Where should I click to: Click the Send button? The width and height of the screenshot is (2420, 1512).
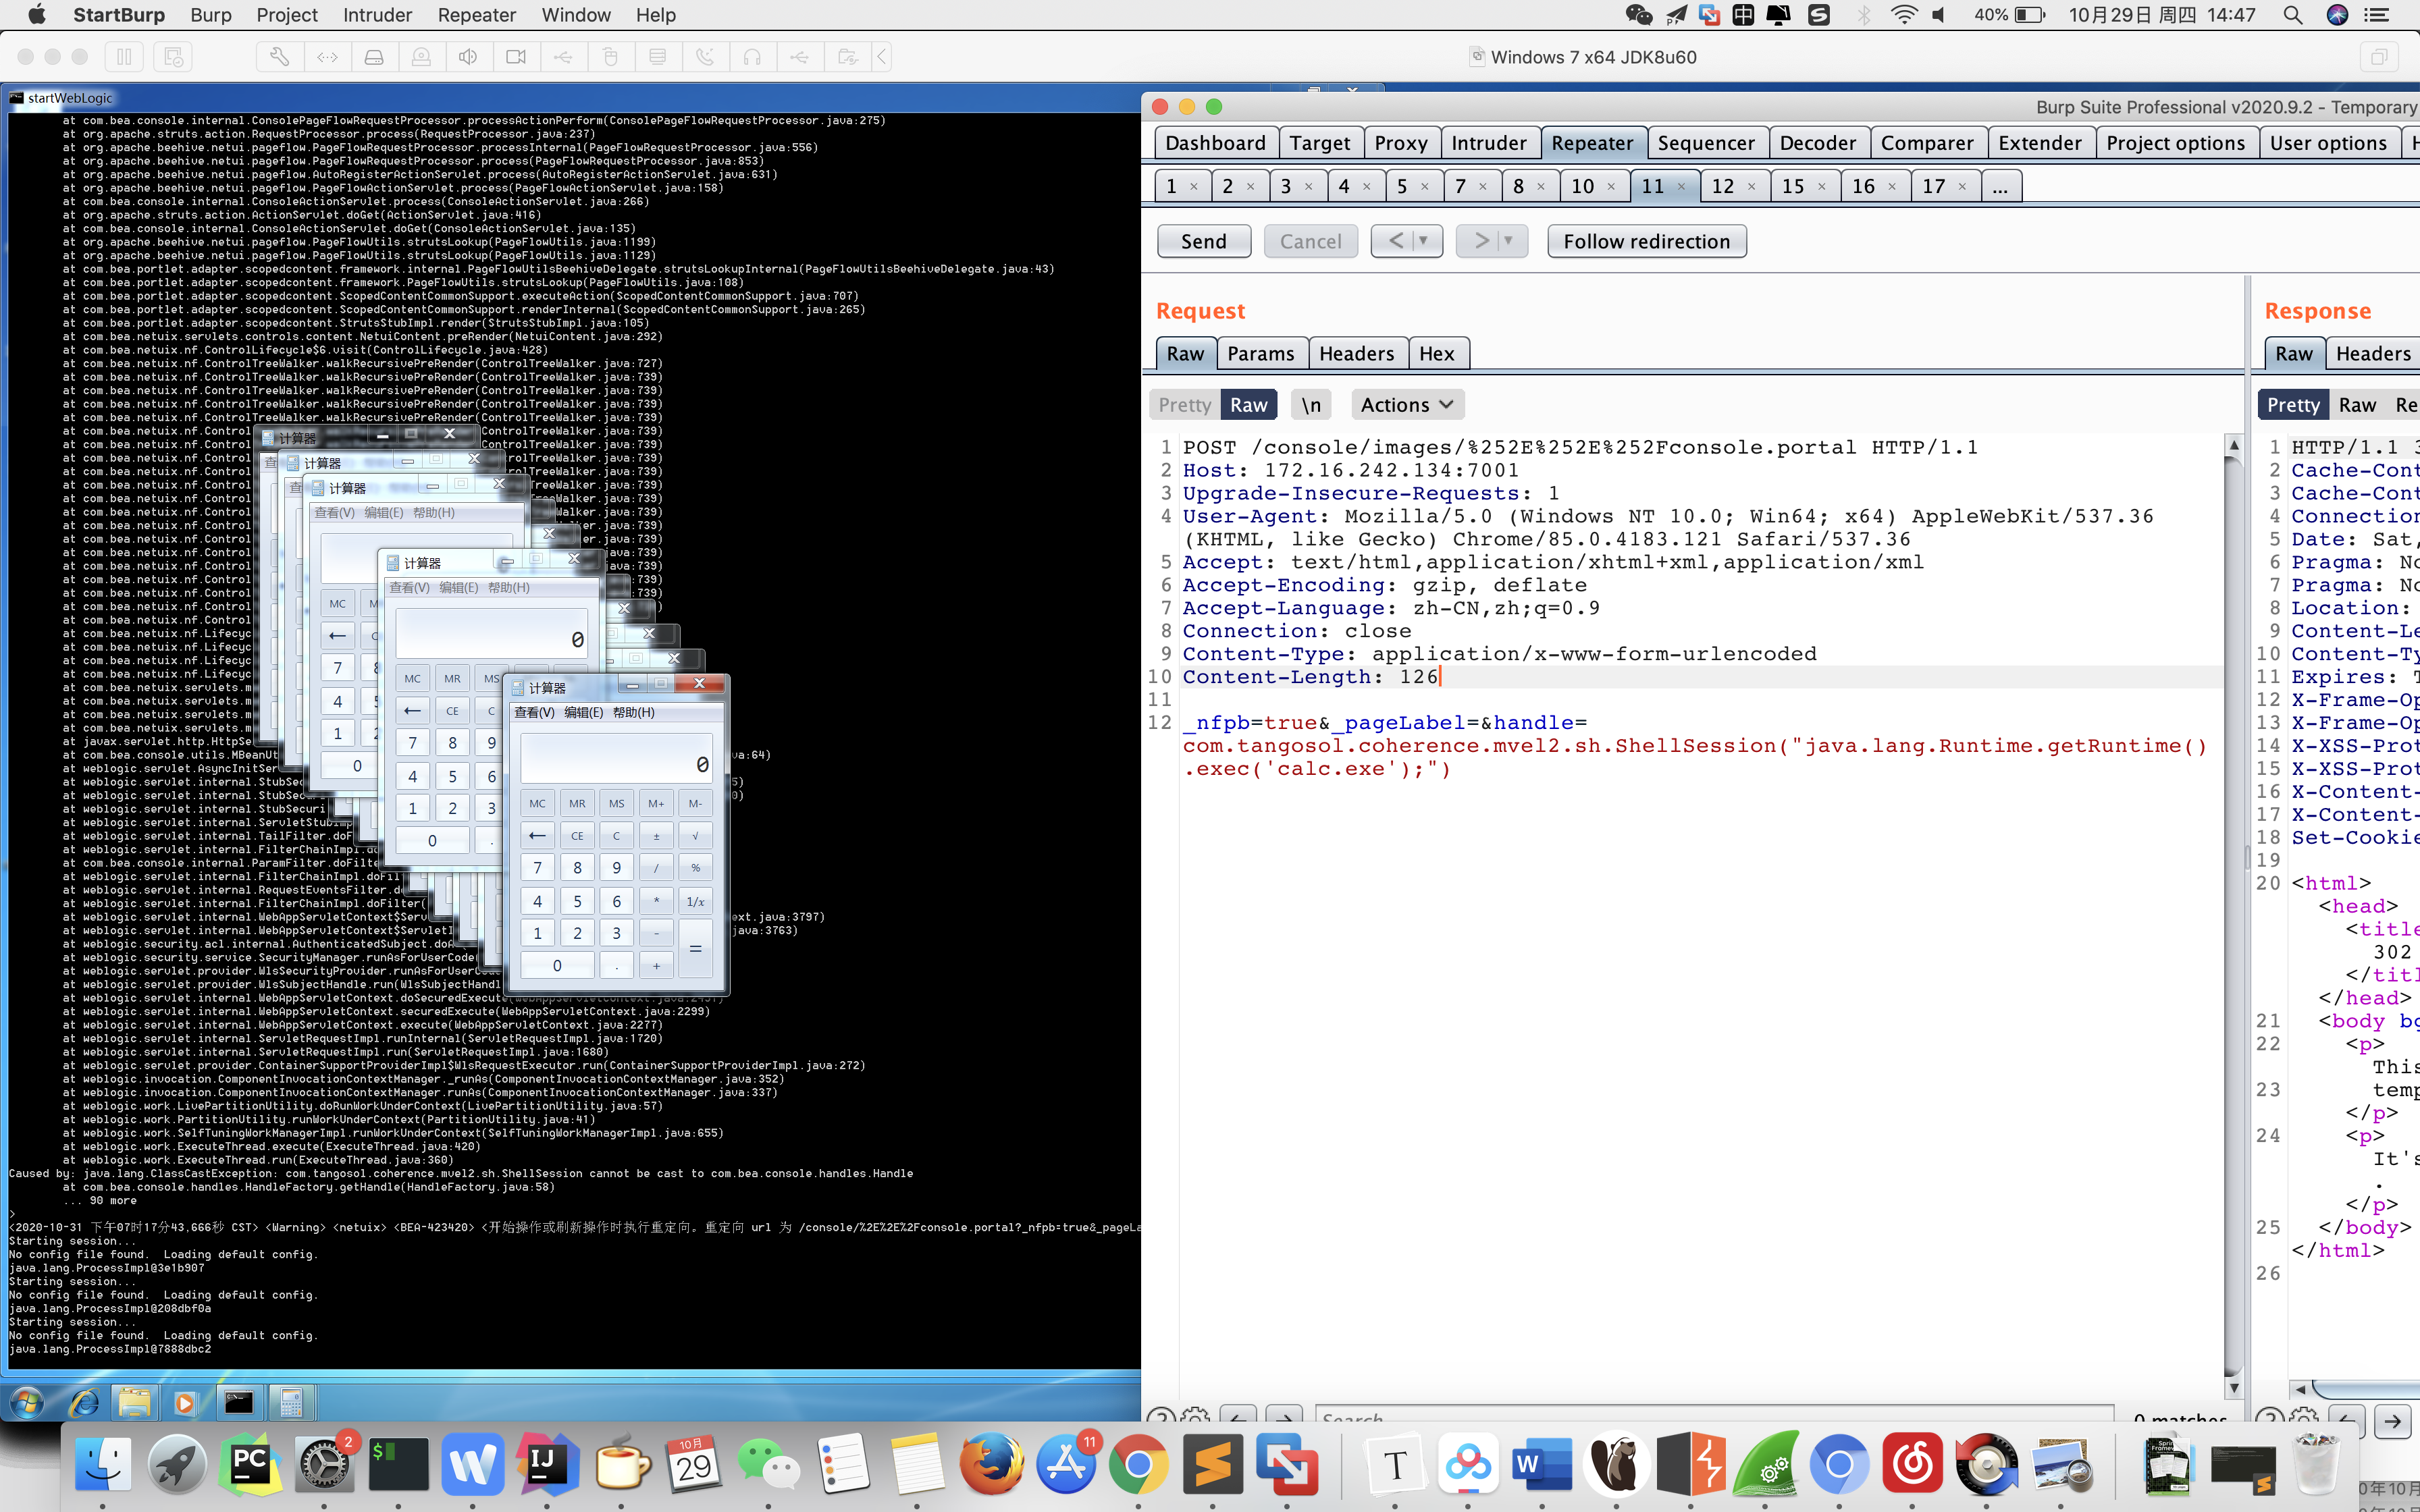(x=1203, y=241)
